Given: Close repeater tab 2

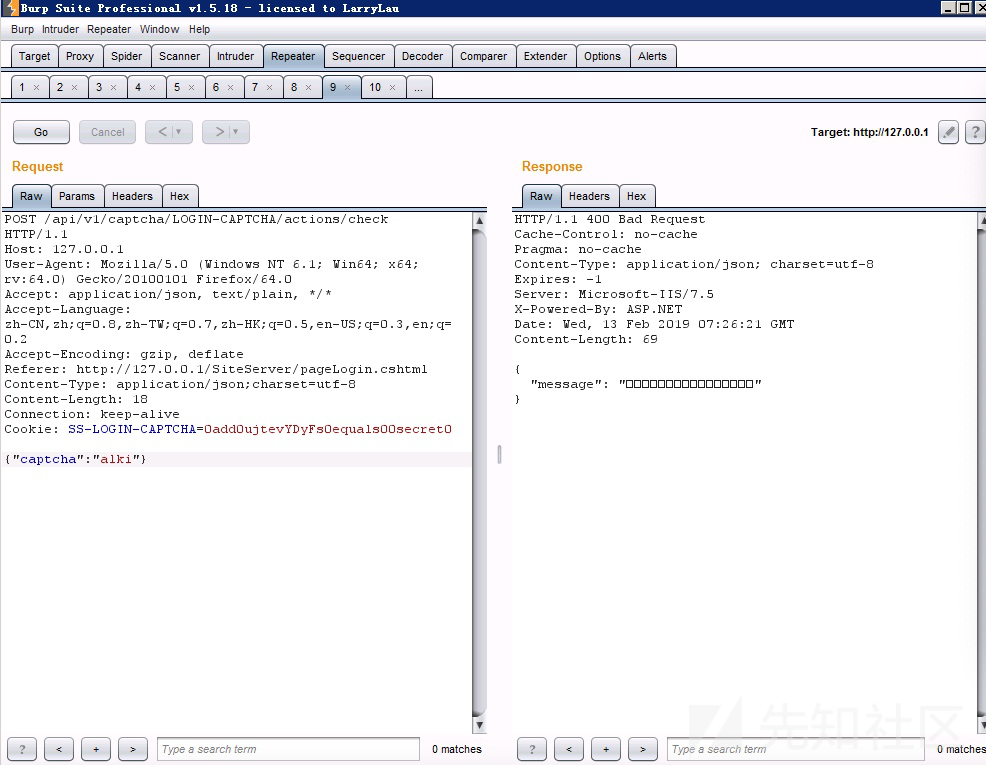Looking at the screenshot, I should tap(75, 87).
